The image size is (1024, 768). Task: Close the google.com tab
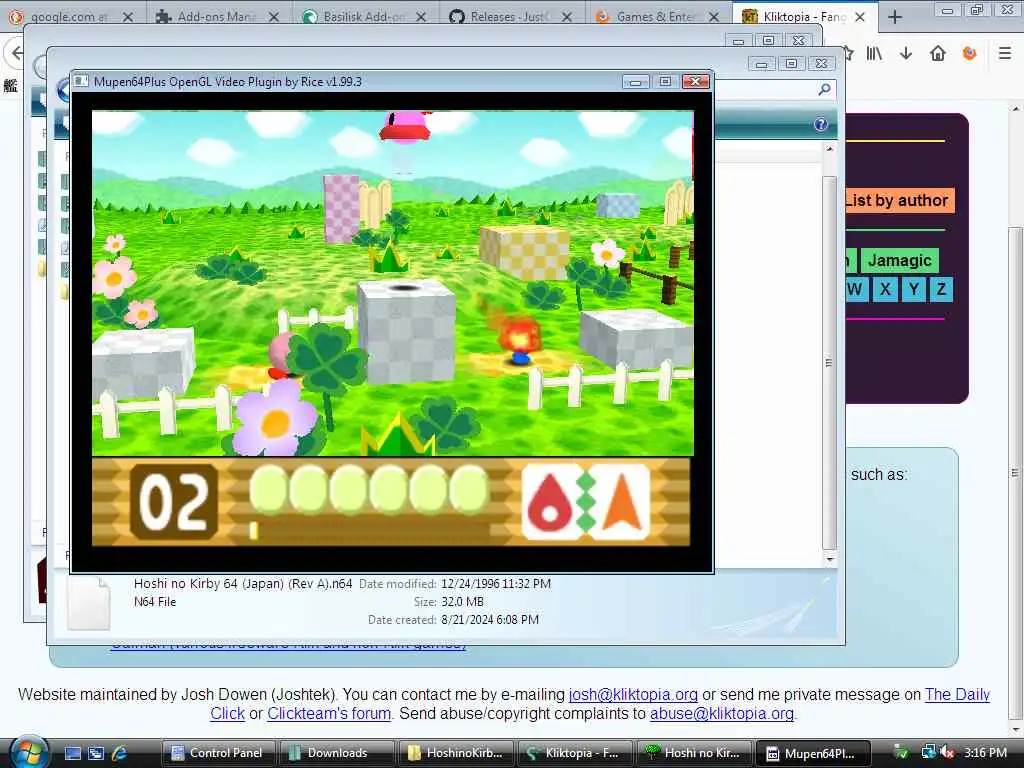click(127, 17)
